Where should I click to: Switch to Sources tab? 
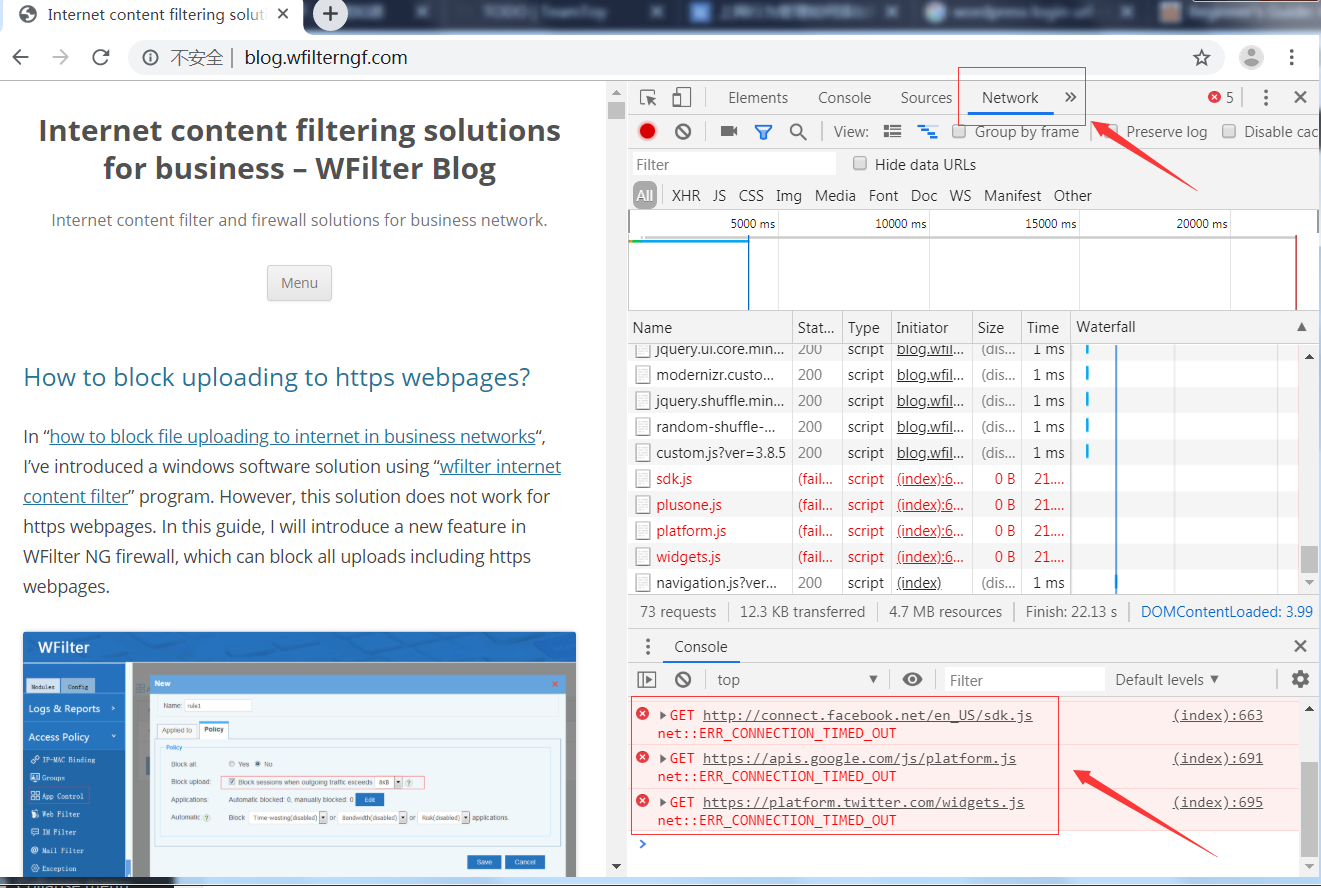click(x=926, y=97)
